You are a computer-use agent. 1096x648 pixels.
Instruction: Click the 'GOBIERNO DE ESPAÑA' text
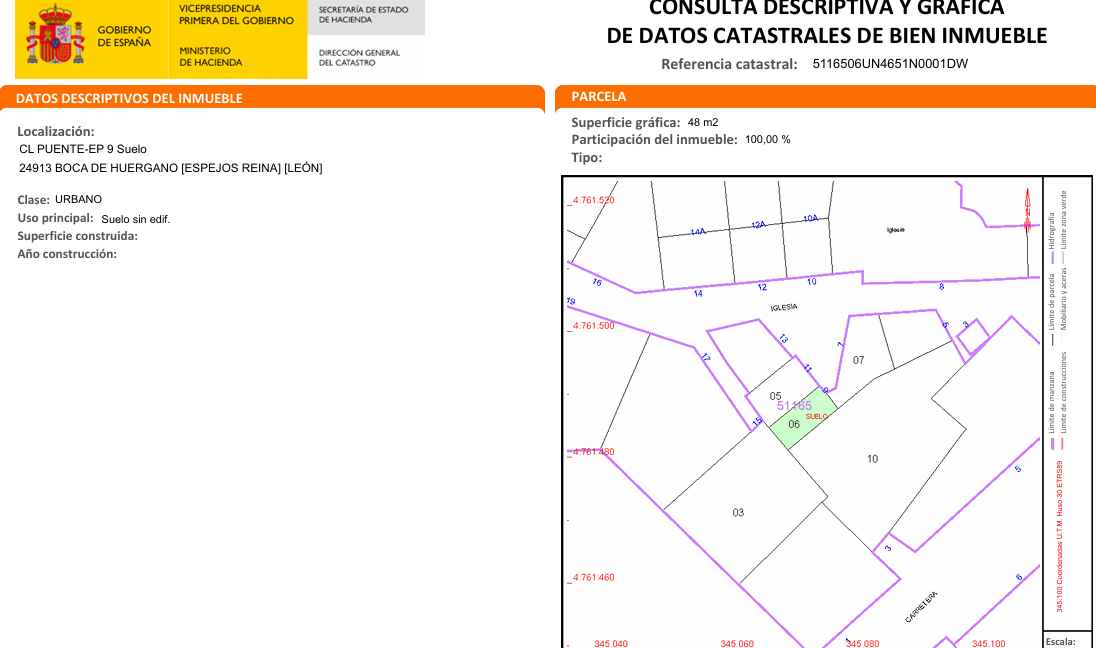point(124,36)
